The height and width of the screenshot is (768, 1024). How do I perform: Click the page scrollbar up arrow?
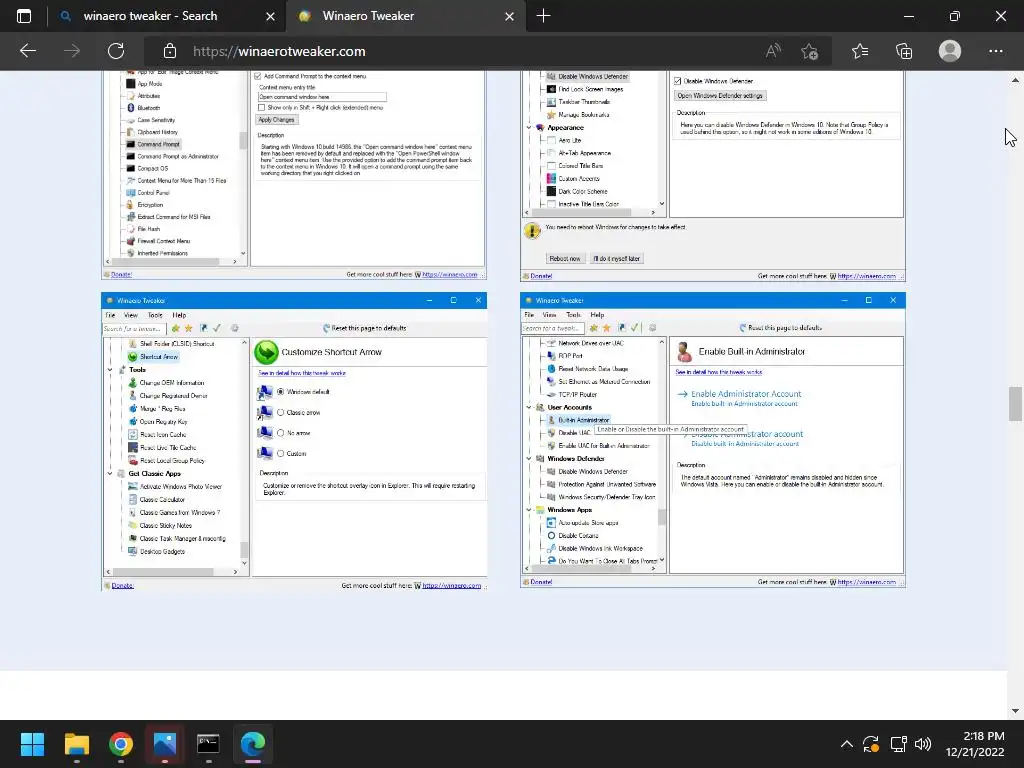[x=1015, y=80]
